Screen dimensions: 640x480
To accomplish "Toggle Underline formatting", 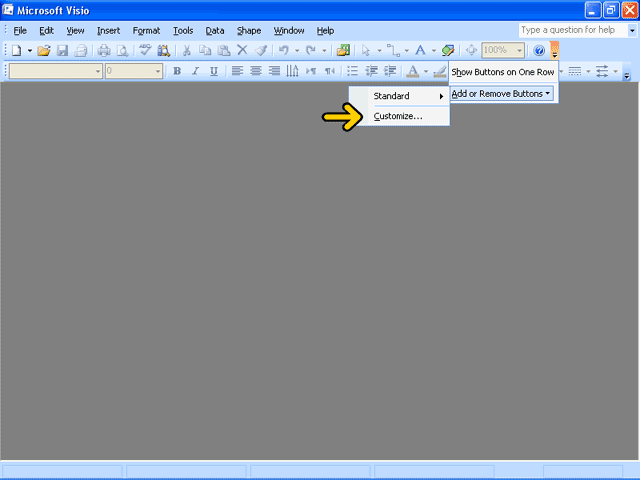I will (213, 71).
